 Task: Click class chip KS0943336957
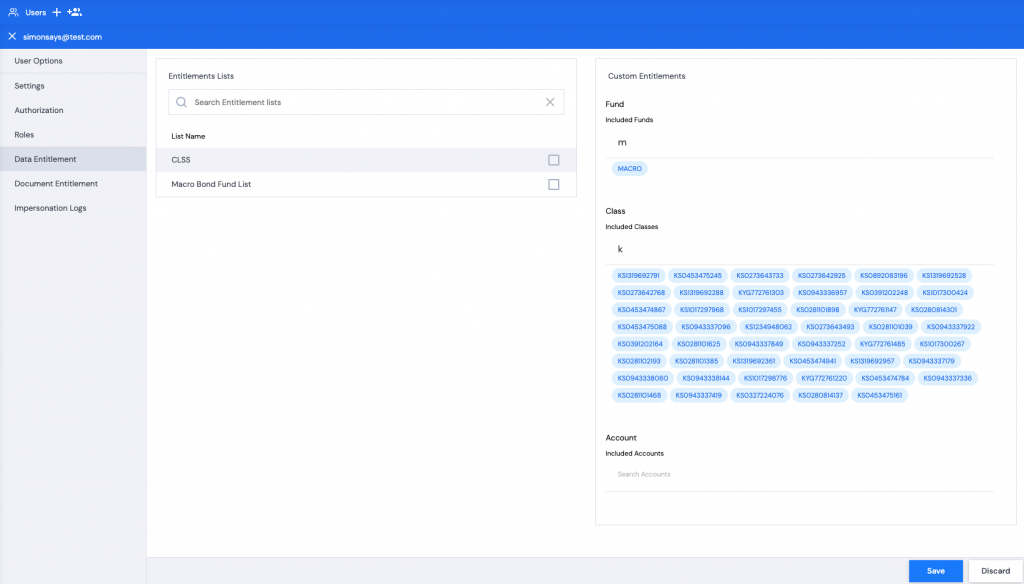point(822,293)
